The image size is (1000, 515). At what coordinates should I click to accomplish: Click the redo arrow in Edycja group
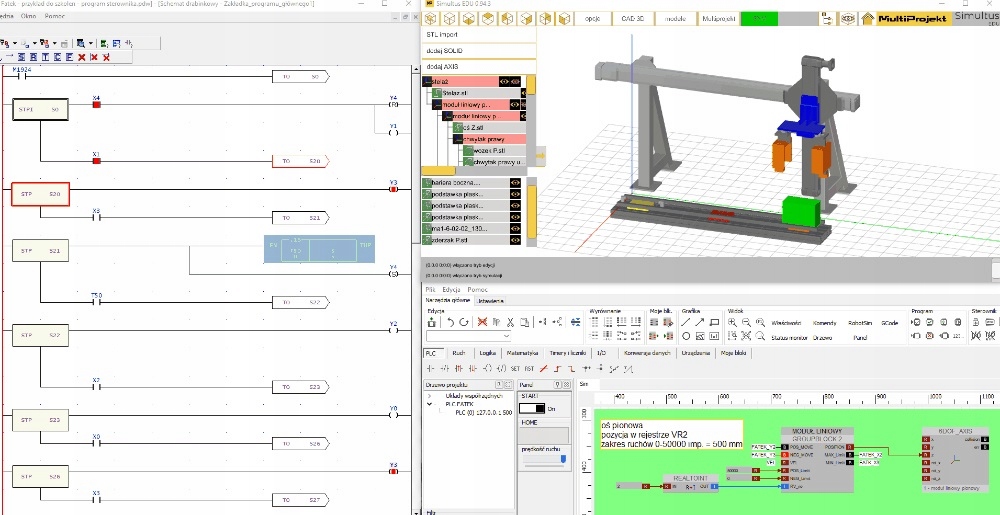pos(464,323)
